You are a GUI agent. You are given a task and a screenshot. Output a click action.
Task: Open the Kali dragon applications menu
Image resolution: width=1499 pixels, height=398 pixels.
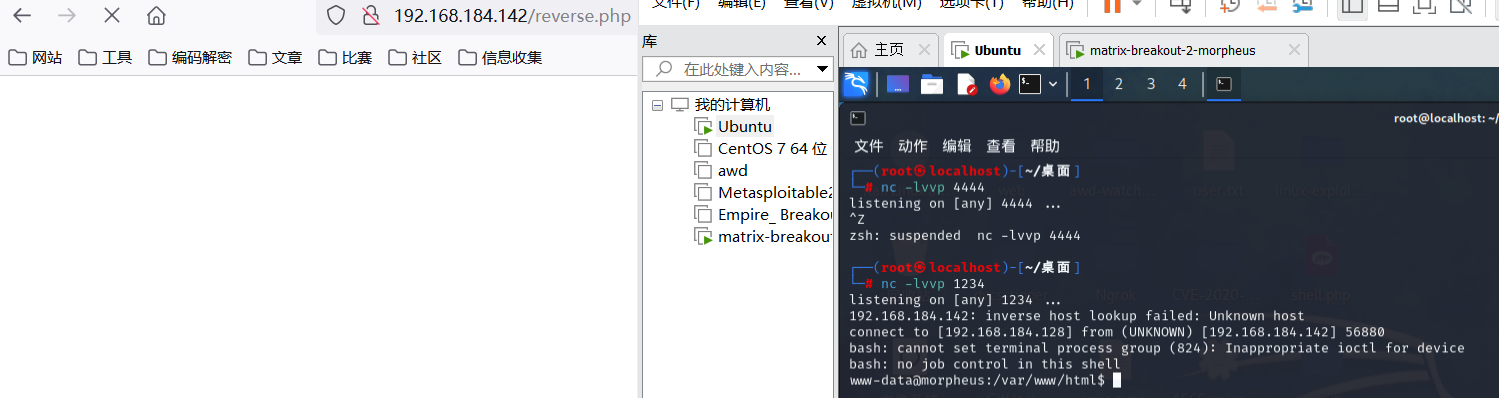click(855, 84)
